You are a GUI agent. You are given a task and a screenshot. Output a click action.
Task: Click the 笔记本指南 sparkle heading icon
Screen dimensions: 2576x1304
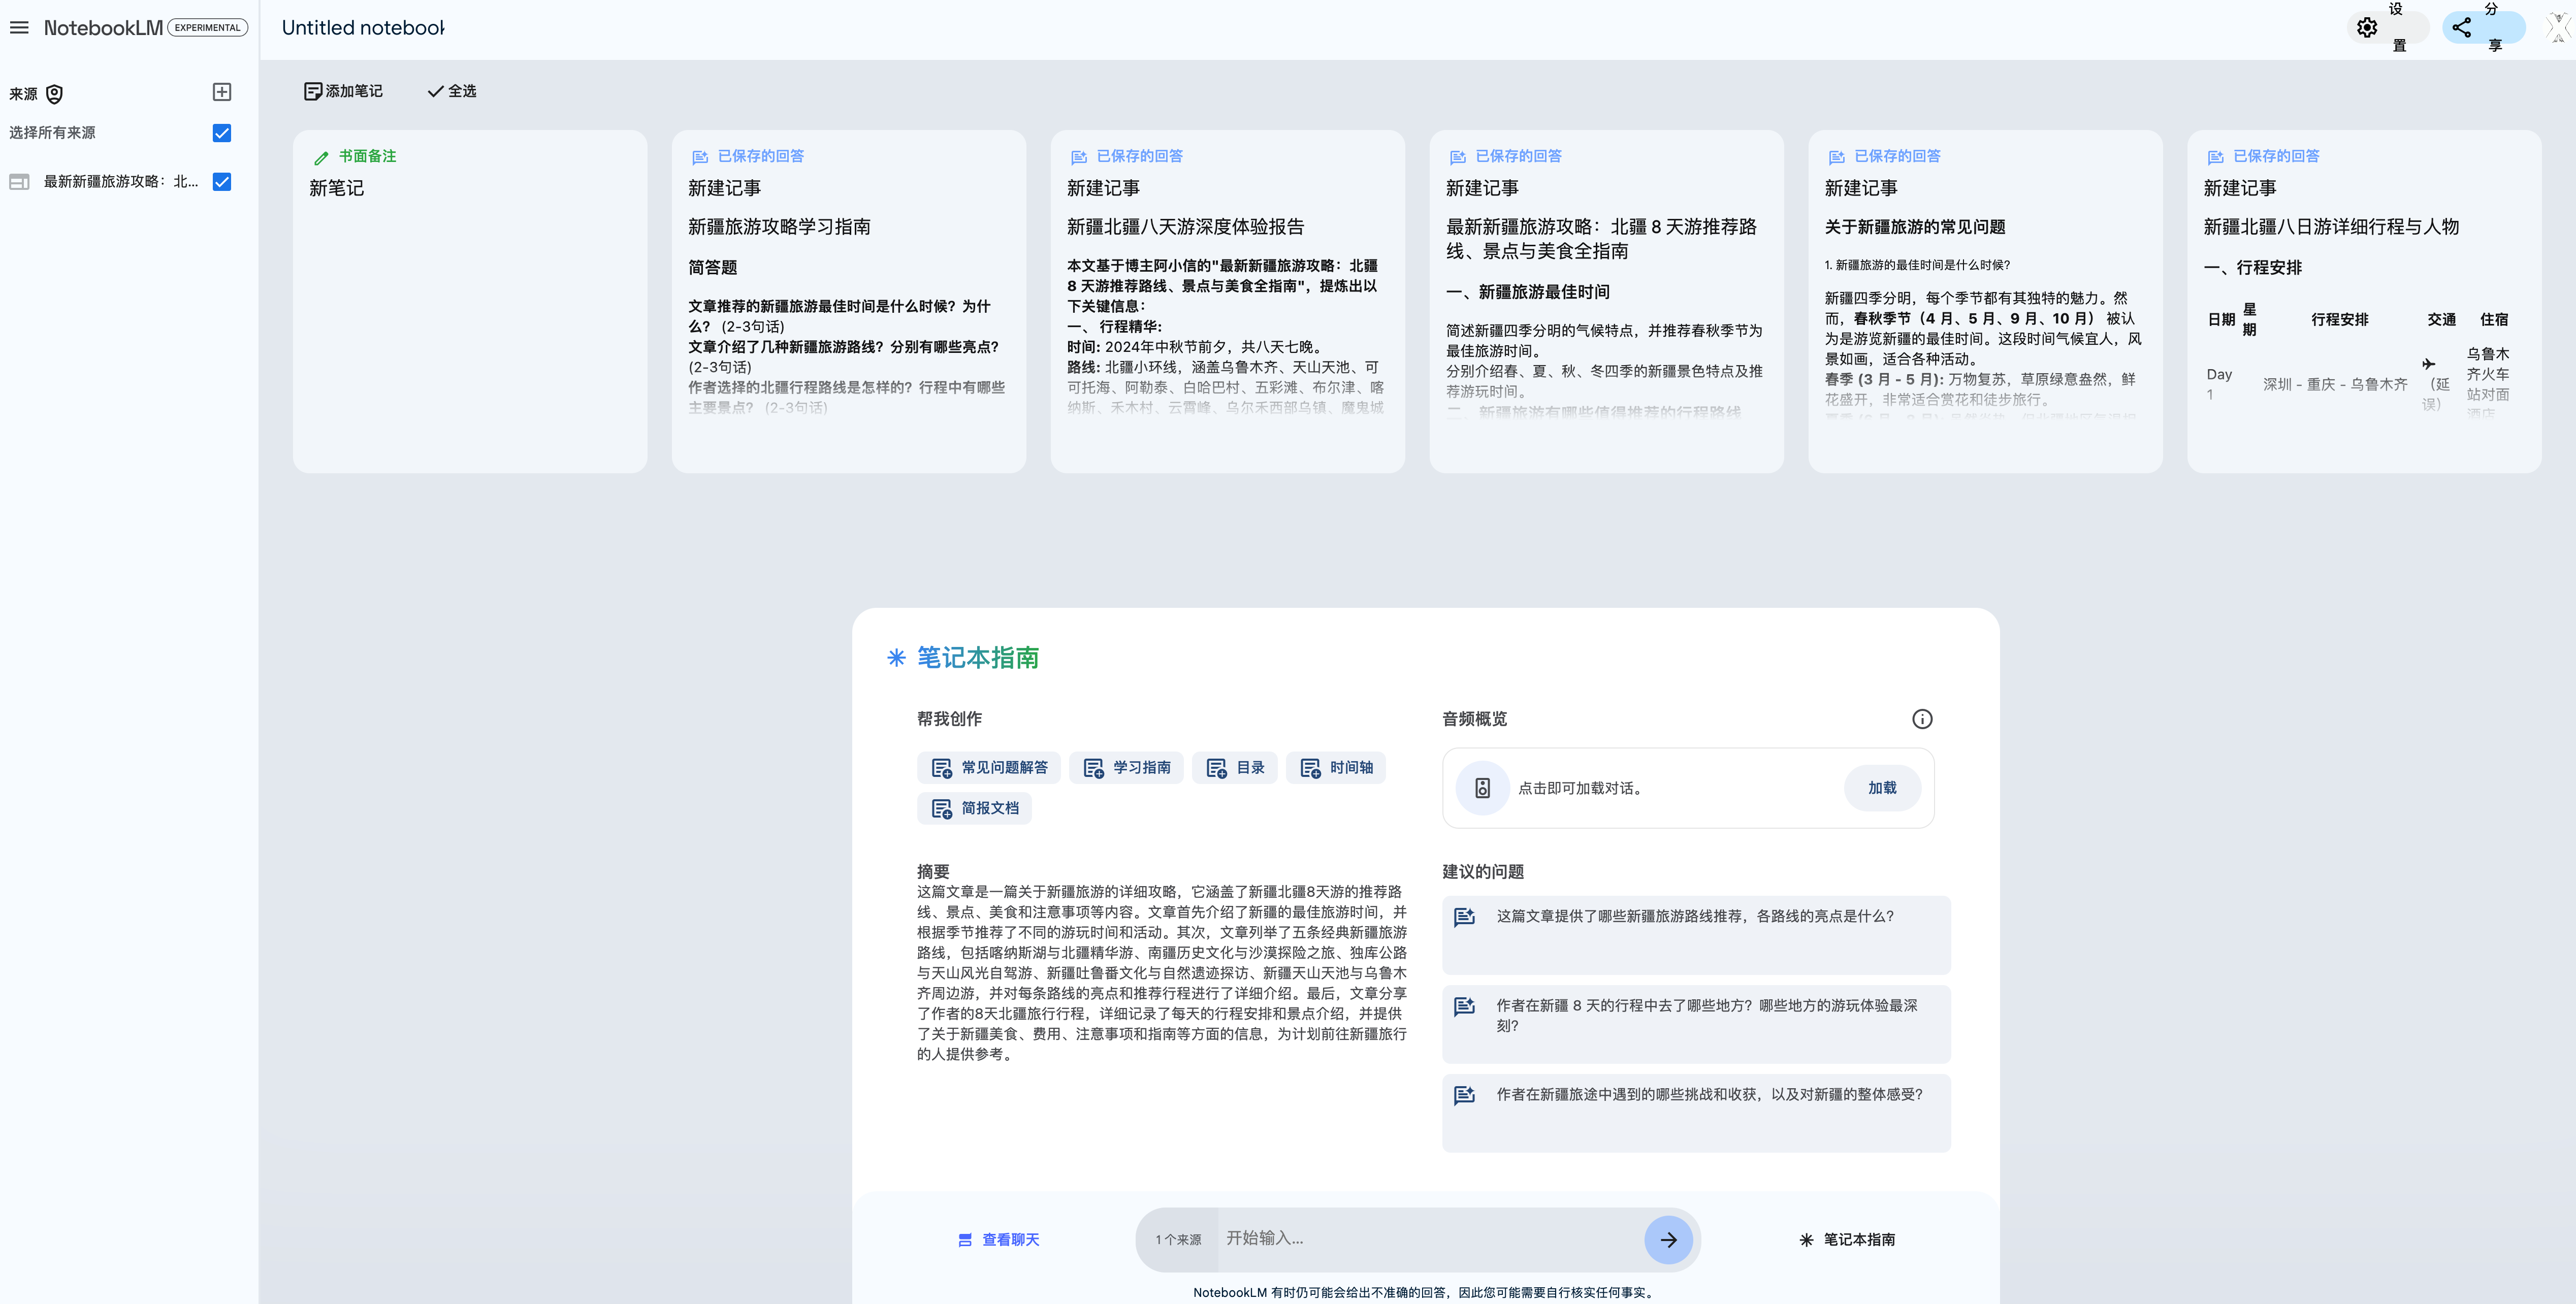896,658
